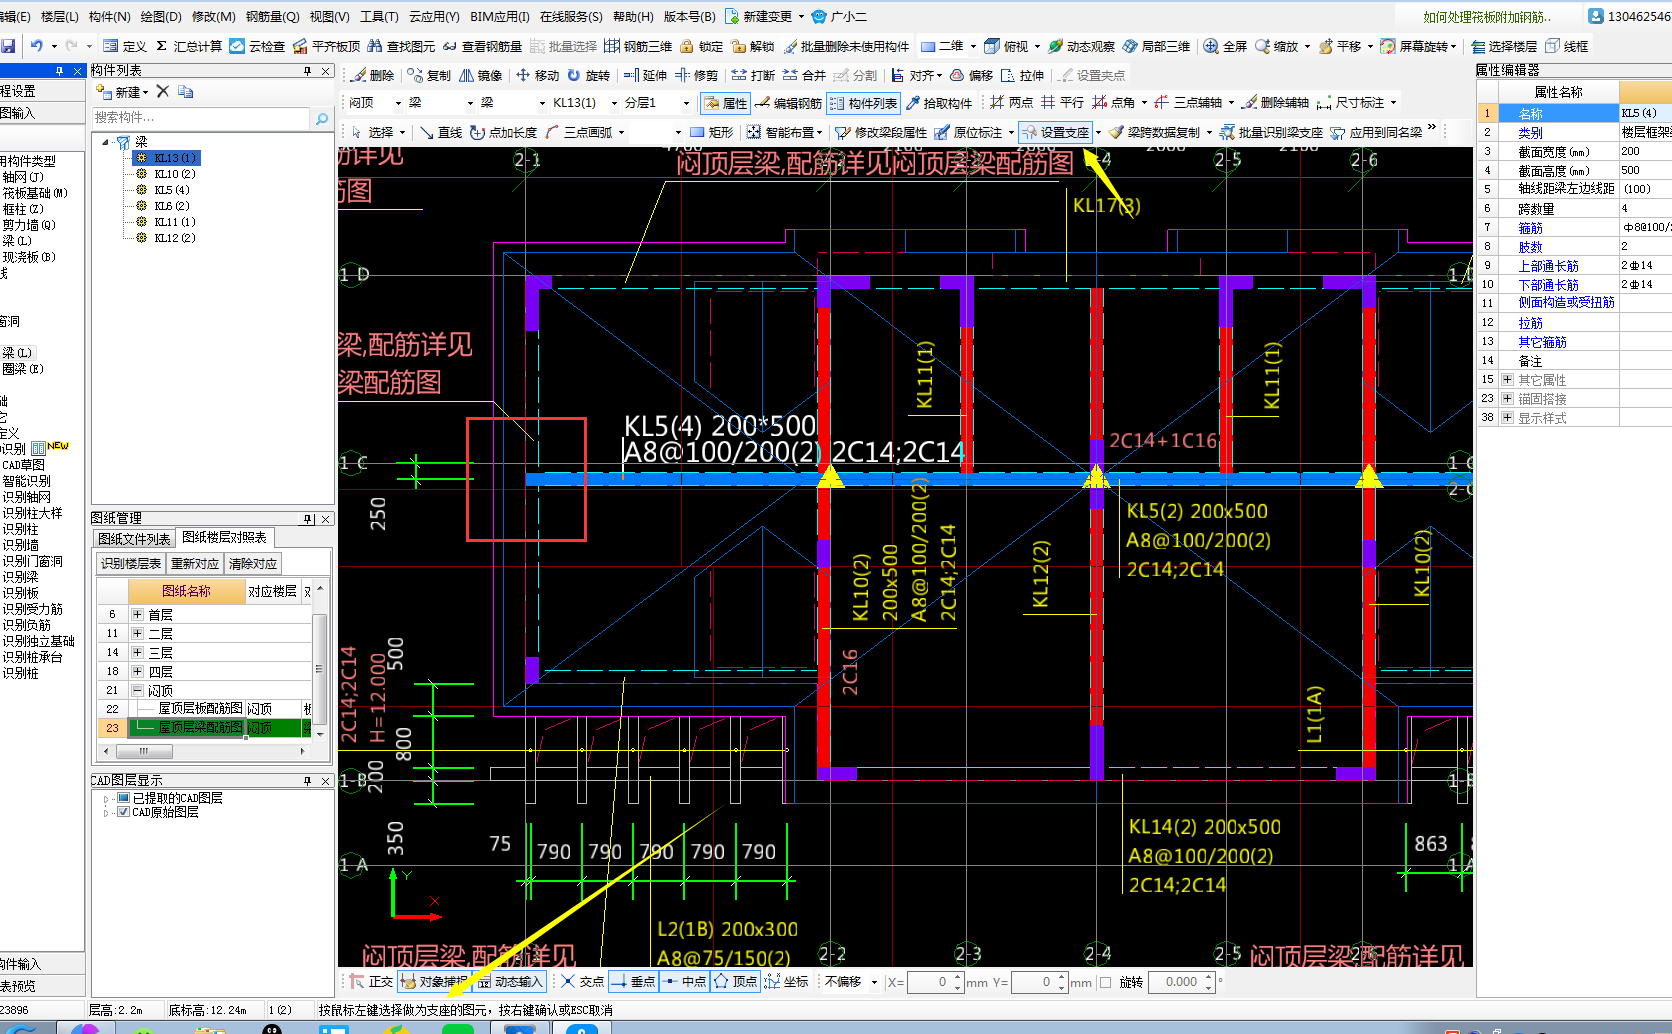Click 查找图元 binoculars tool
This screenshot has width=1672, height=1034.
pyautogui.click(x=401, y=46)
